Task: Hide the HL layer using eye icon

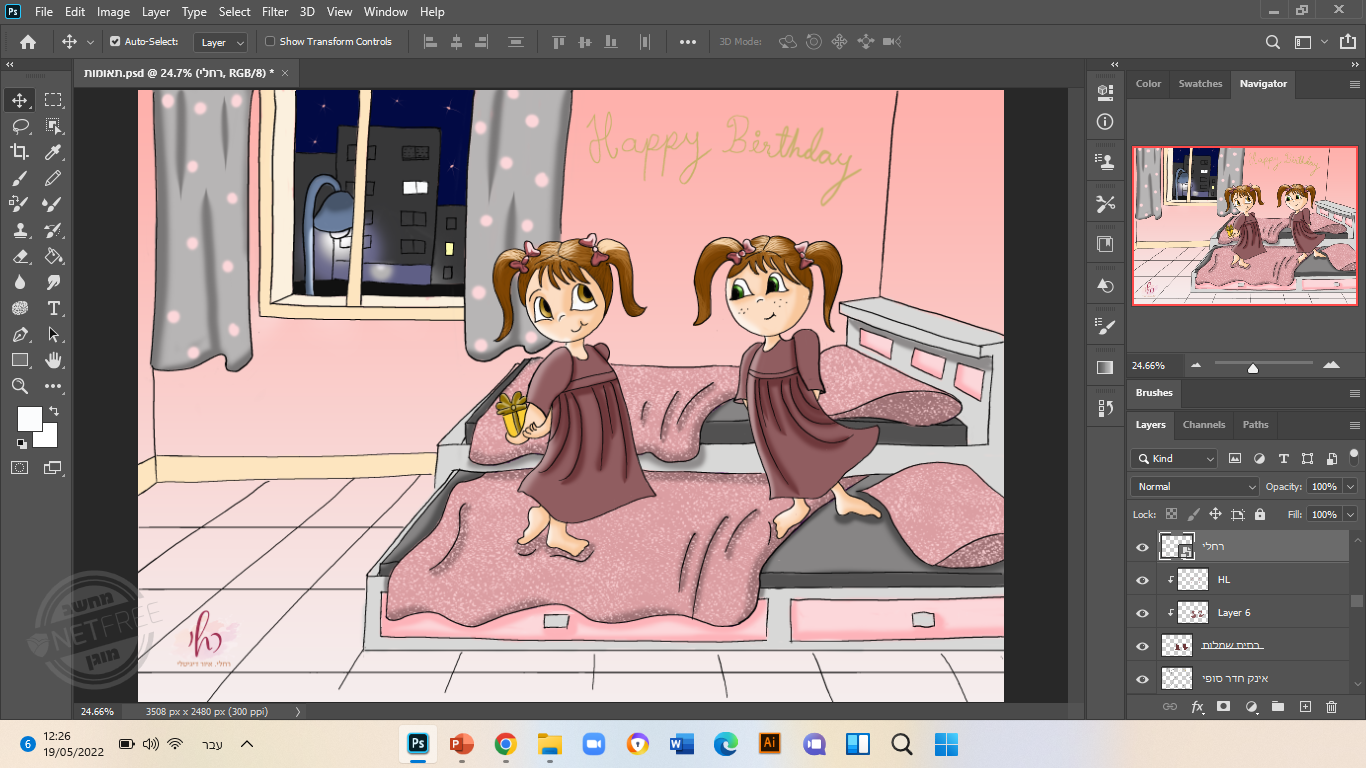Action: (1143, 580)
